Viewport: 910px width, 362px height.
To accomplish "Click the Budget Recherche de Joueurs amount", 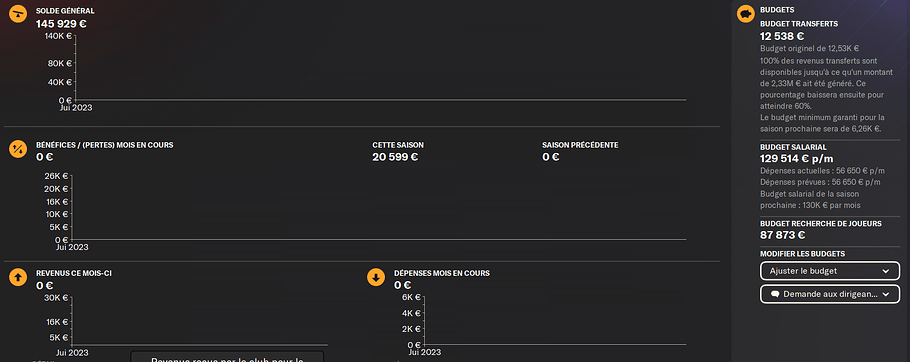I will (782, 235).
